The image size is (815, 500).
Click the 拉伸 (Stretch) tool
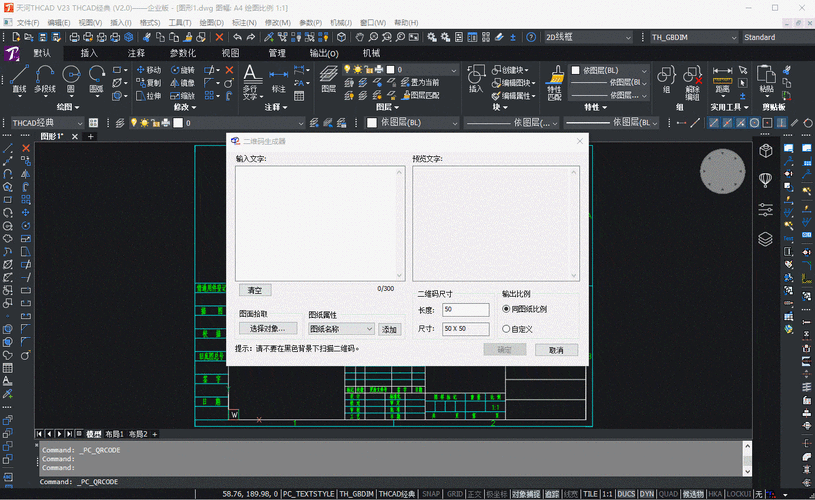tap(149, 96)
